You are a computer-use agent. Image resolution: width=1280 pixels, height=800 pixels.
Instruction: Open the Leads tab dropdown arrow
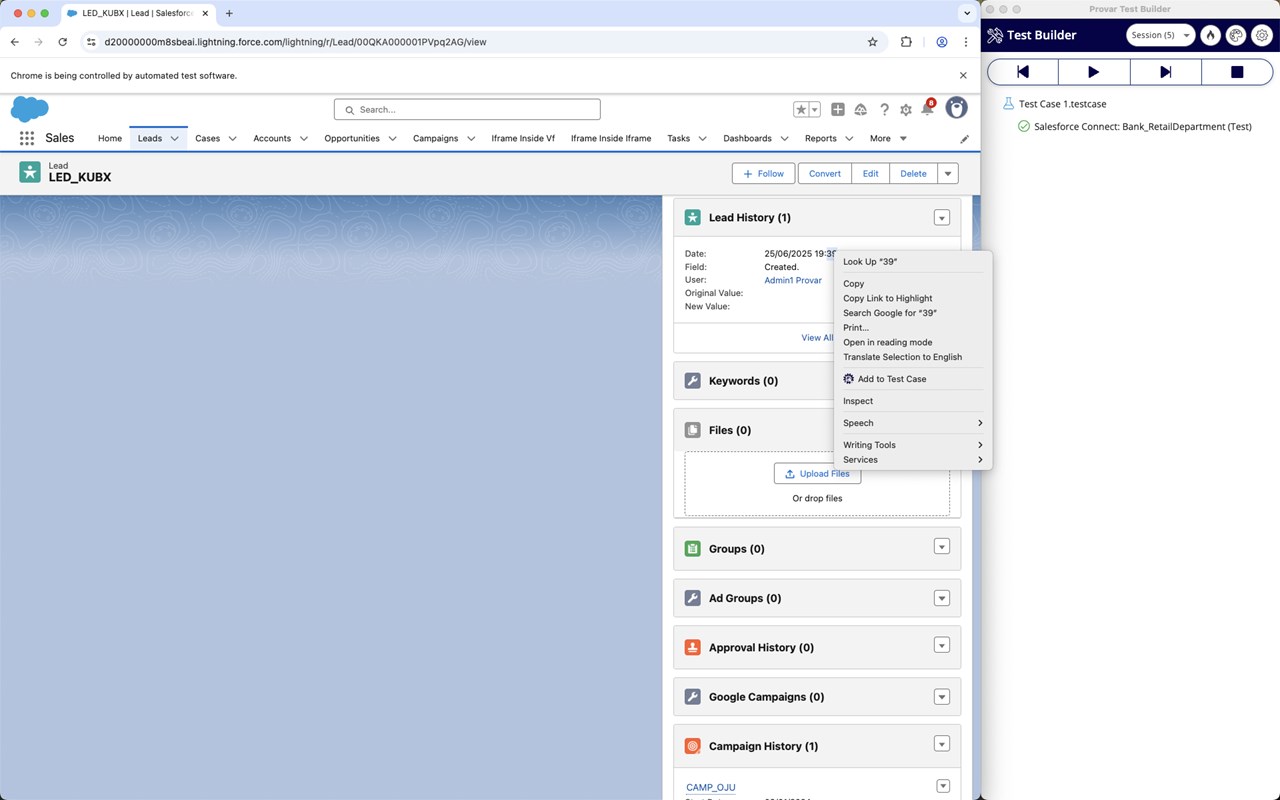click(175, 139)
